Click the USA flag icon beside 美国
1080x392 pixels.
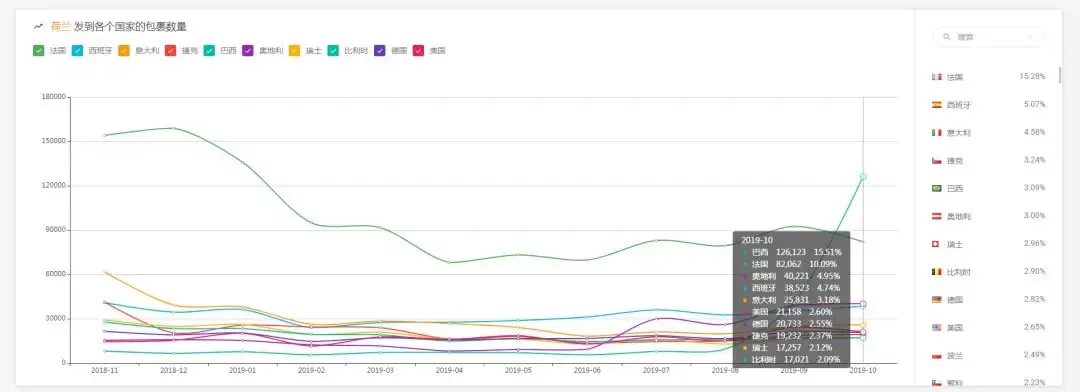coord(936,327)
